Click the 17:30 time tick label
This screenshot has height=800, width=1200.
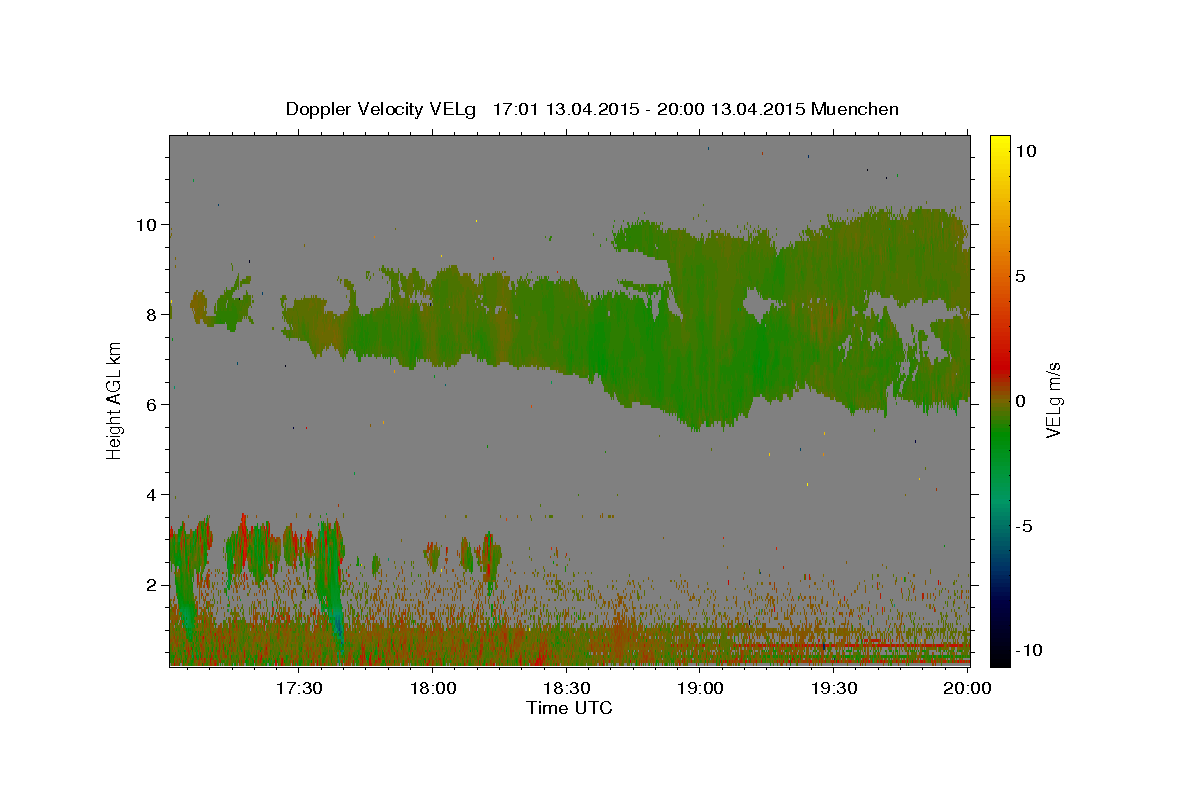[298, 688]
